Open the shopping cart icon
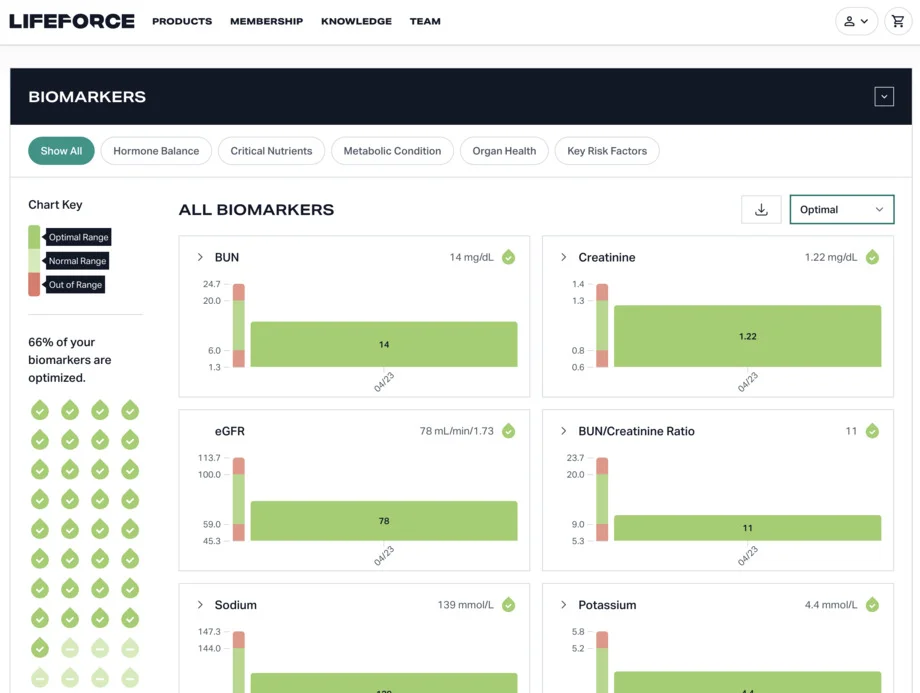The width and height of the screenshot is (920, 693). 898,20
